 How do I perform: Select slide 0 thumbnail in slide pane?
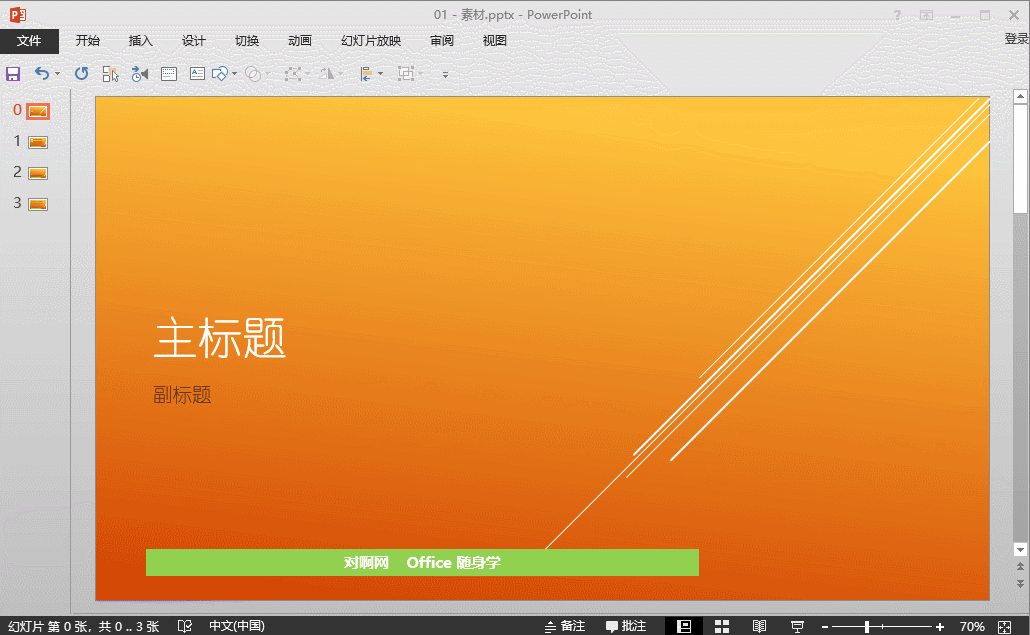pos(38,112)
